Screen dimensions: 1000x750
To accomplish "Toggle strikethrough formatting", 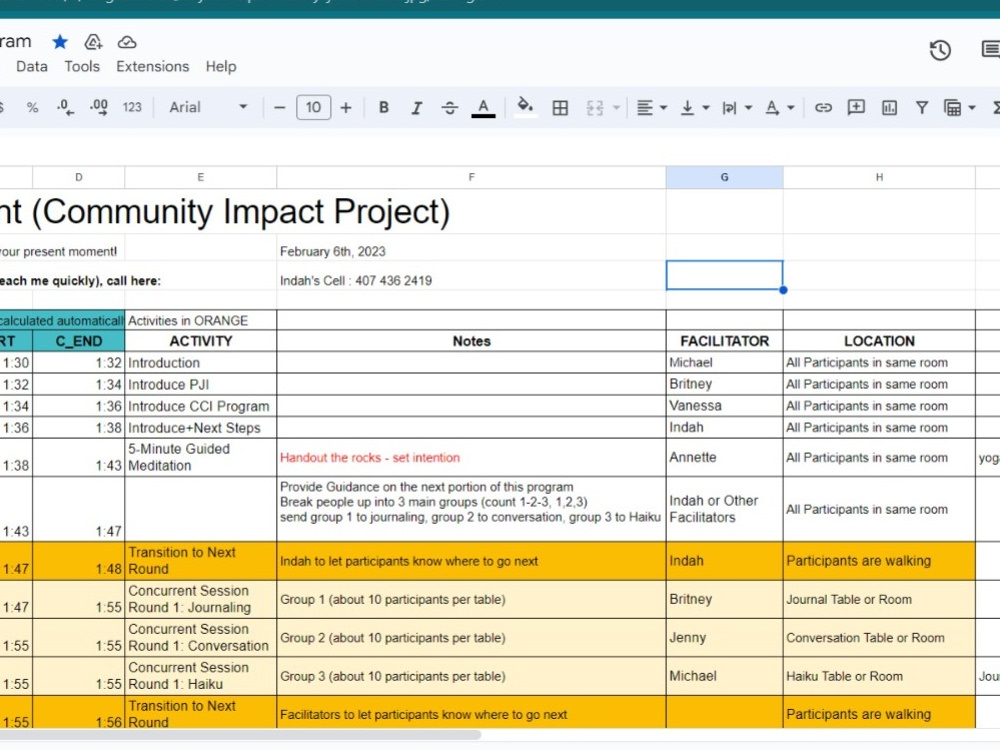I will (450, 108).
